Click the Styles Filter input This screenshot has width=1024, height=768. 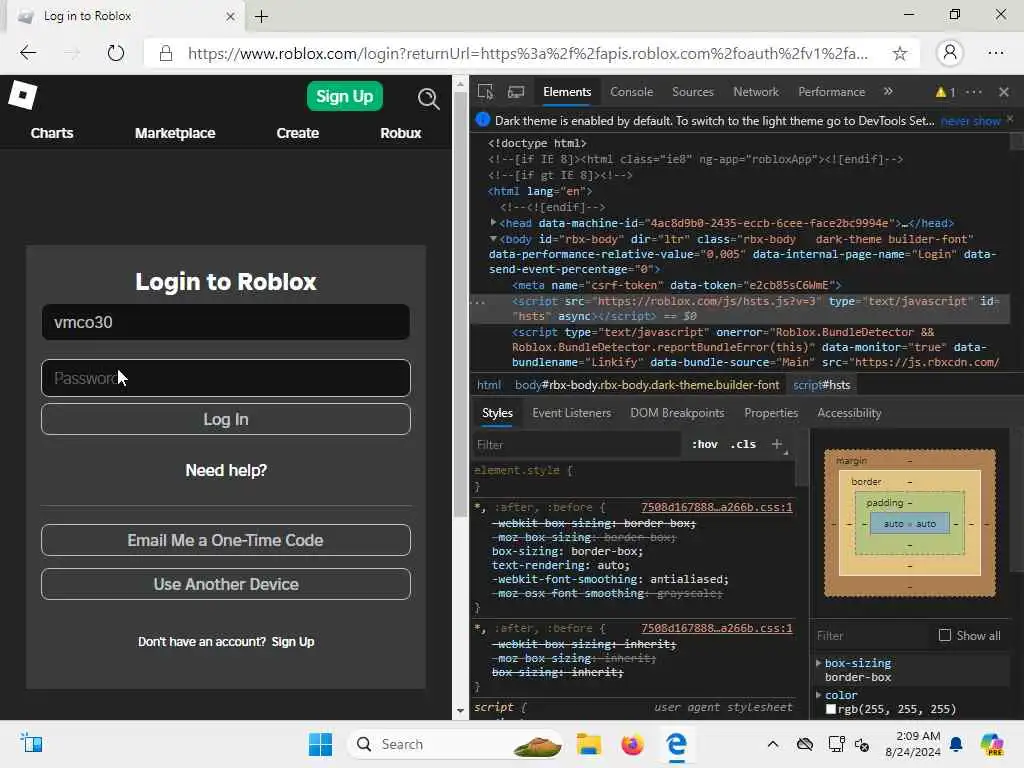(578, 444)
